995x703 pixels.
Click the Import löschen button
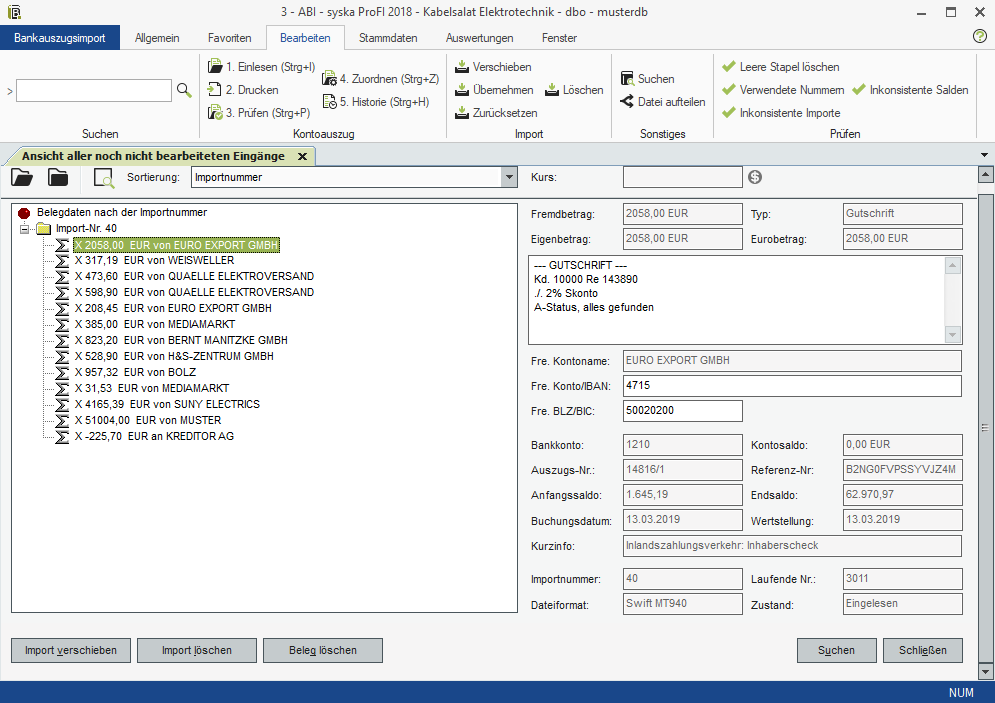tap(197, 650)
